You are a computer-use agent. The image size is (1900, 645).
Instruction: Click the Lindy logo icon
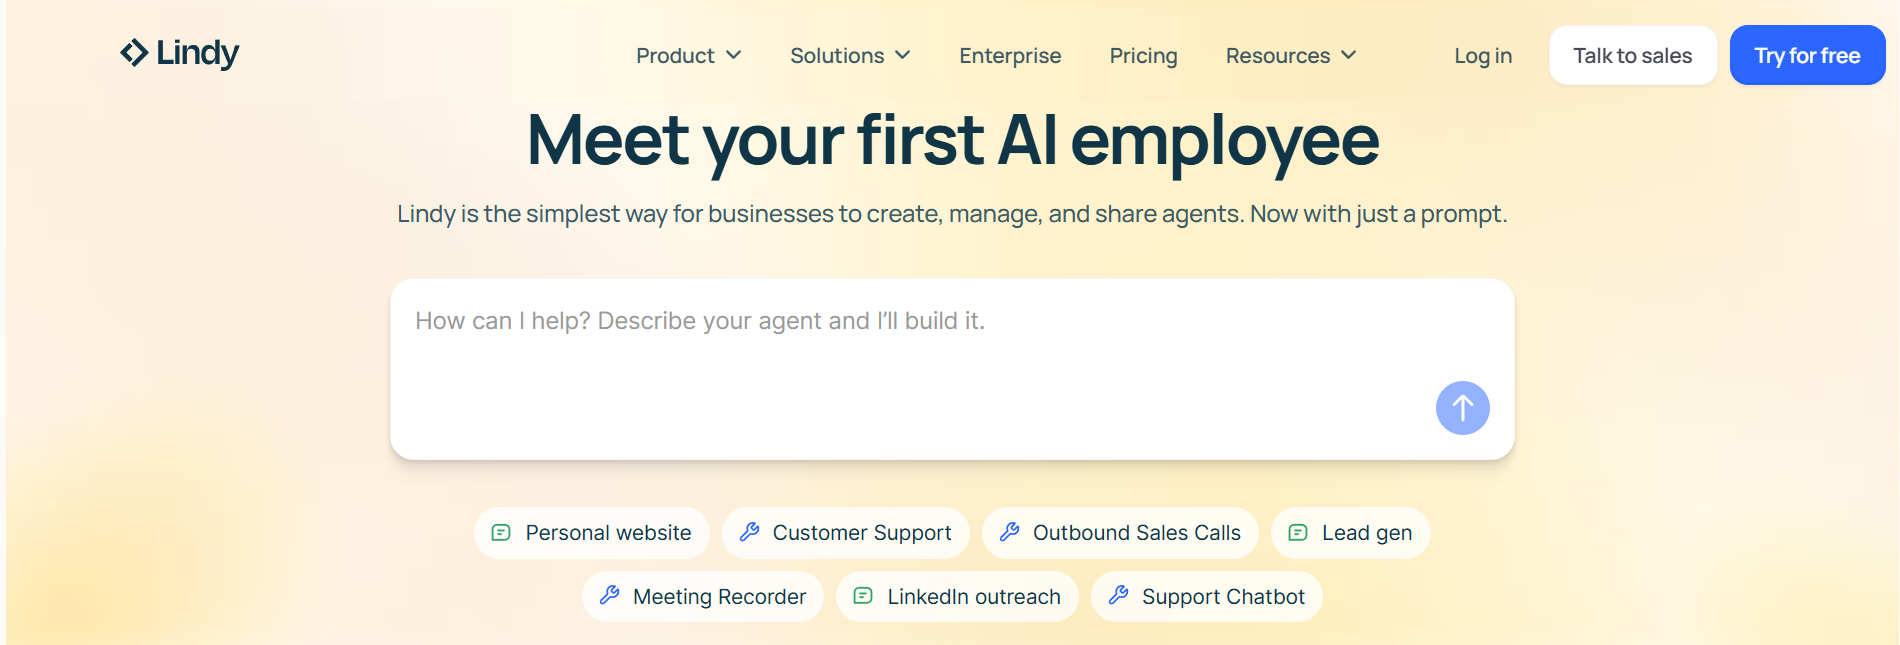[x=134, y=53]
